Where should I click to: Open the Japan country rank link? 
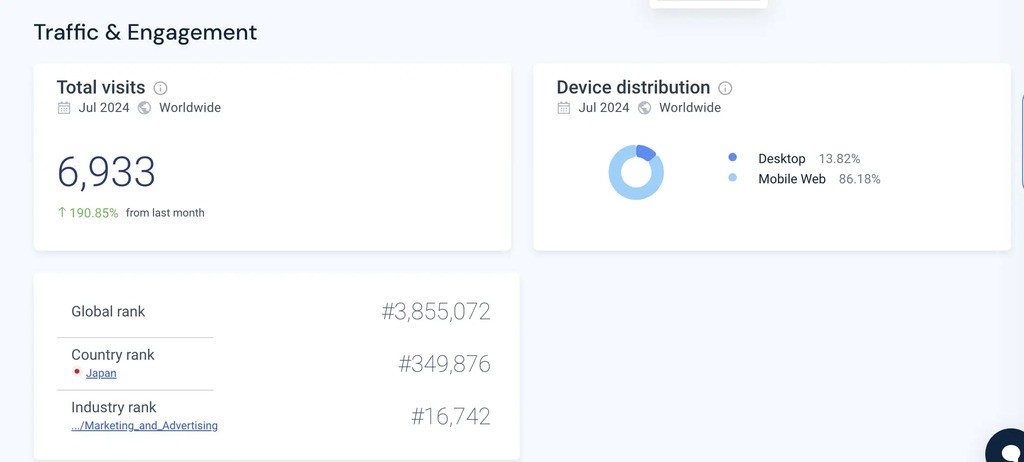click(x=101, y=373)
